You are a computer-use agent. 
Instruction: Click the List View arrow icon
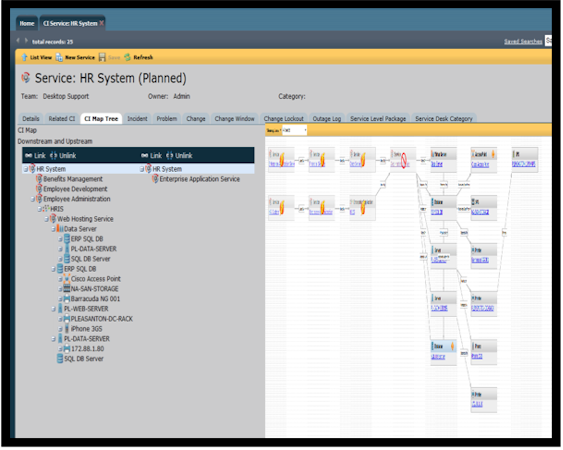(x=24, y=57)
